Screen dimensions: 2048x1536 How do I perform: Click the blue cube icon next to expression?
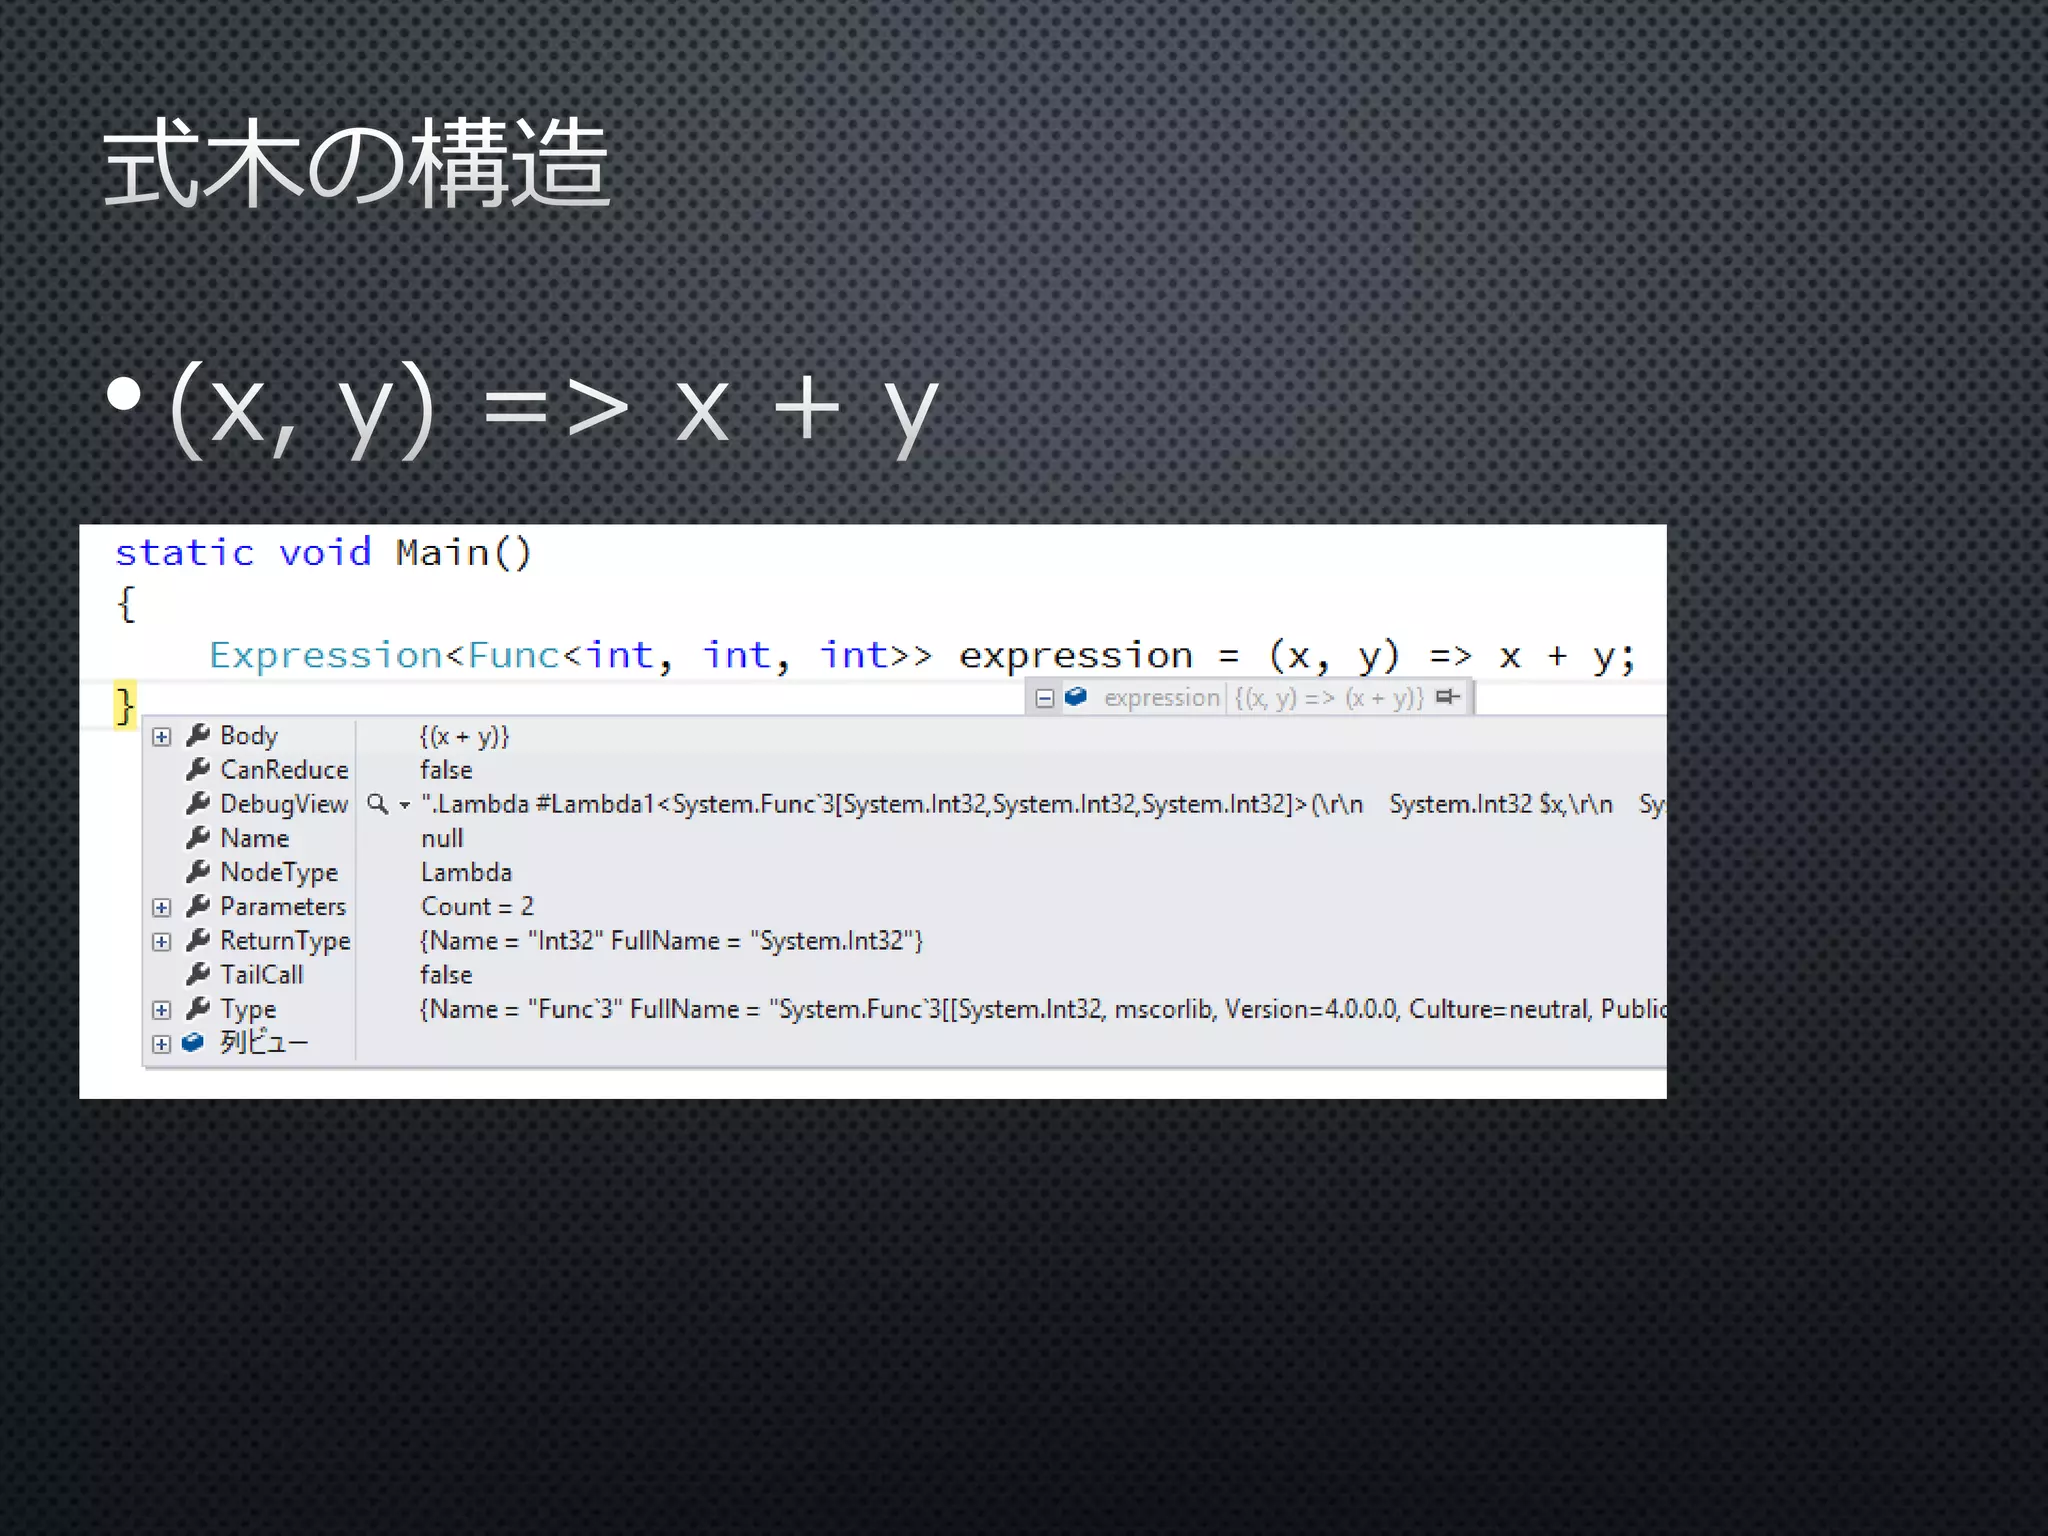pyautogui.click(x=1076, y=697)
